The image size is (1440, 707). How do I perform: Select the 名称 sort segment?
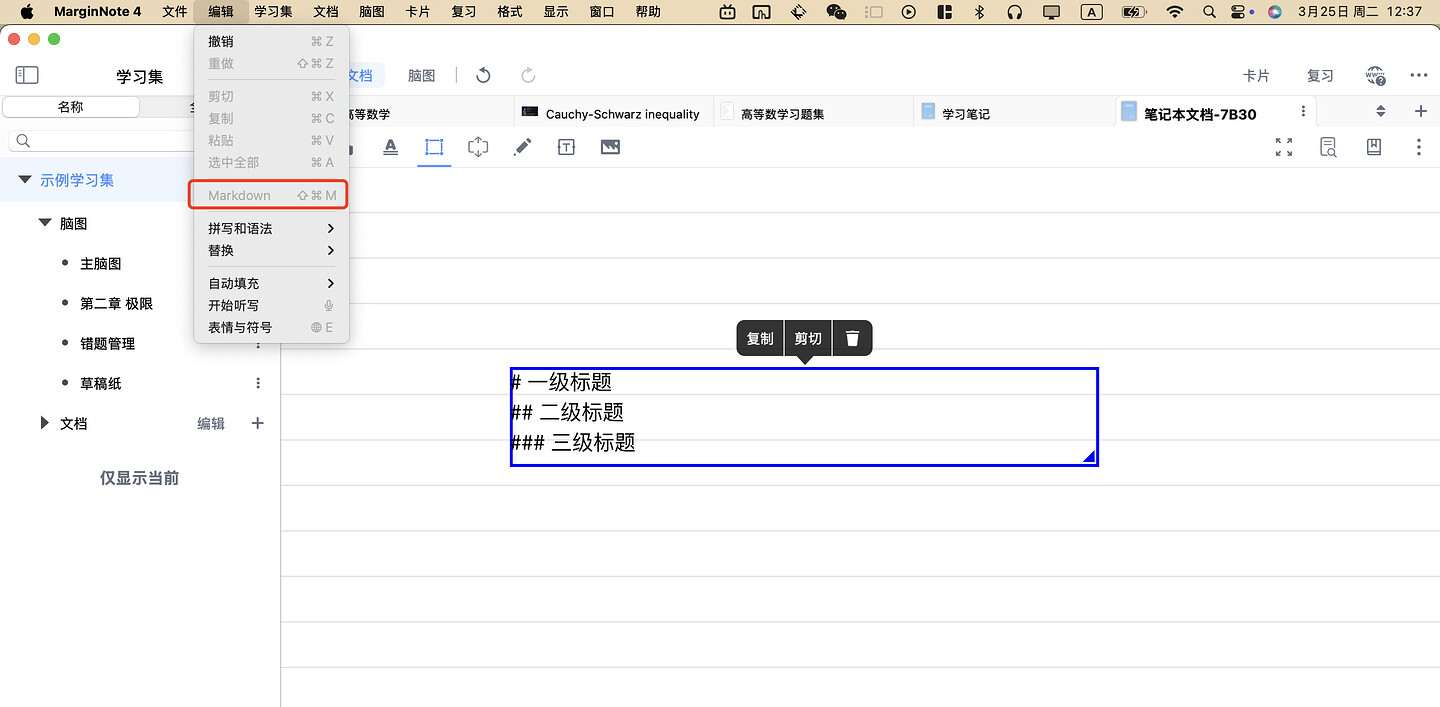coord(71,107)
